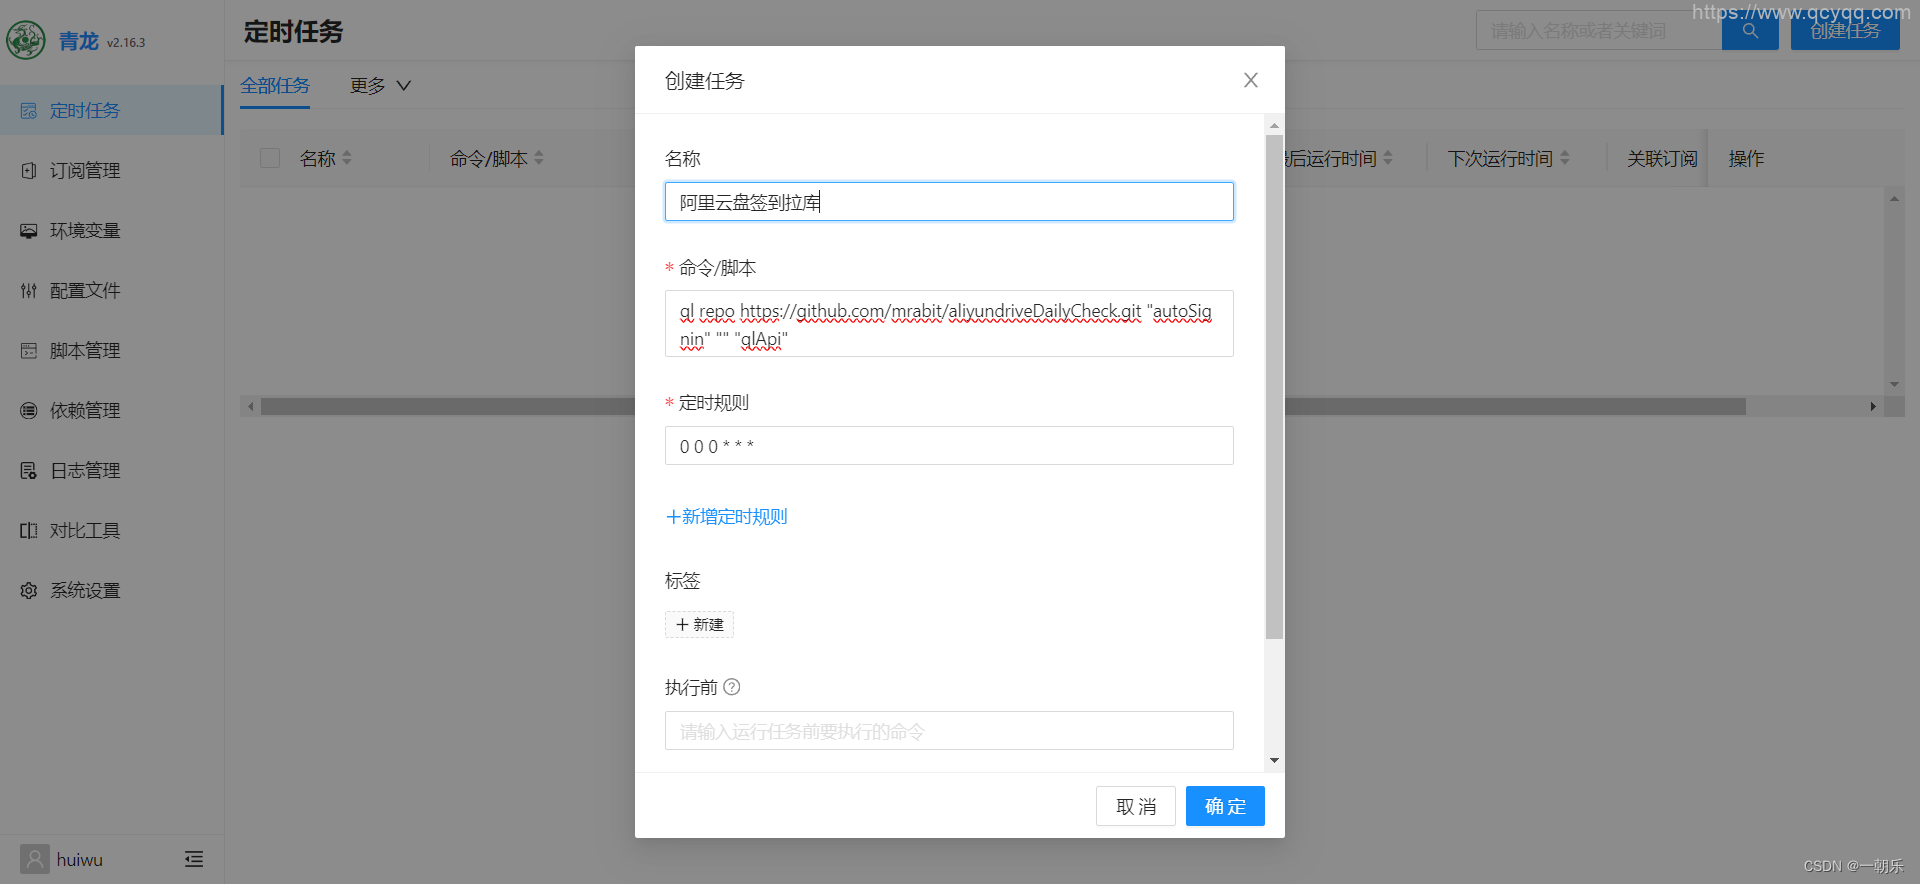Expand the 更多 dropdown
Screen dimensions: 1920x884
tap(380, 86)
